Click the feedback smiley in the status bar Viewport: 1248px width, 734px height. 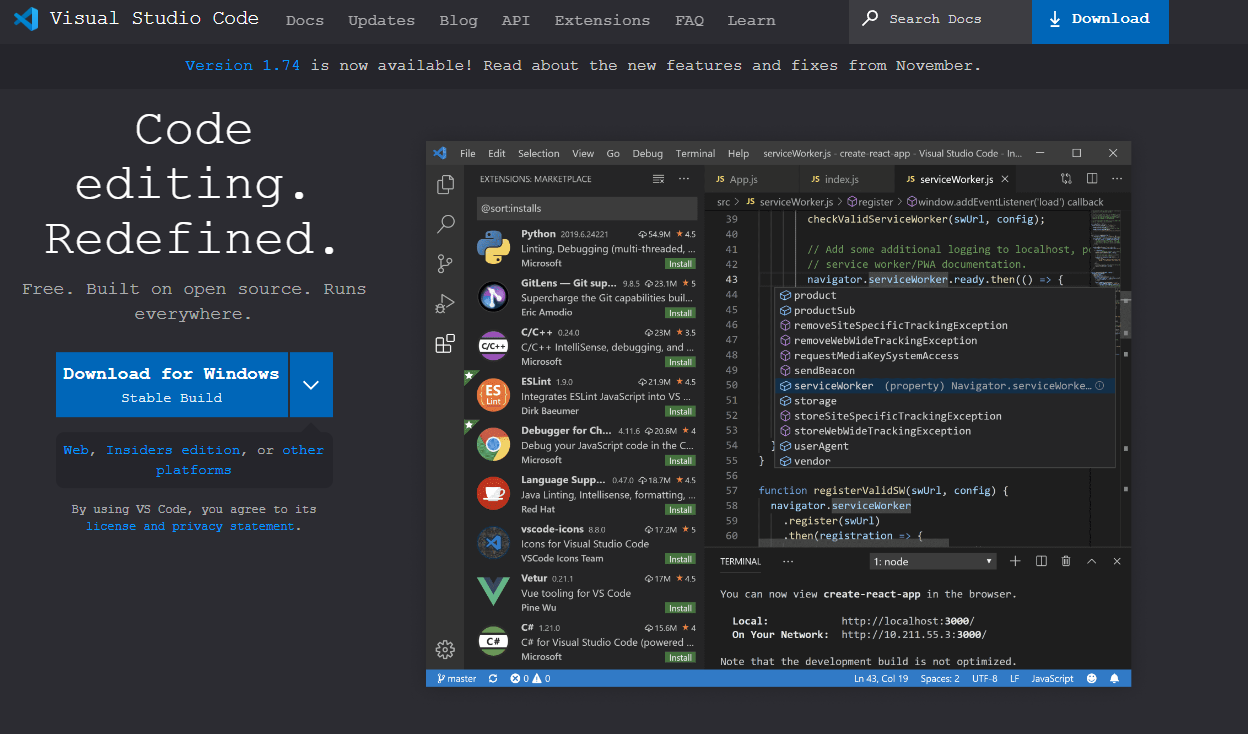(1091, 678)
